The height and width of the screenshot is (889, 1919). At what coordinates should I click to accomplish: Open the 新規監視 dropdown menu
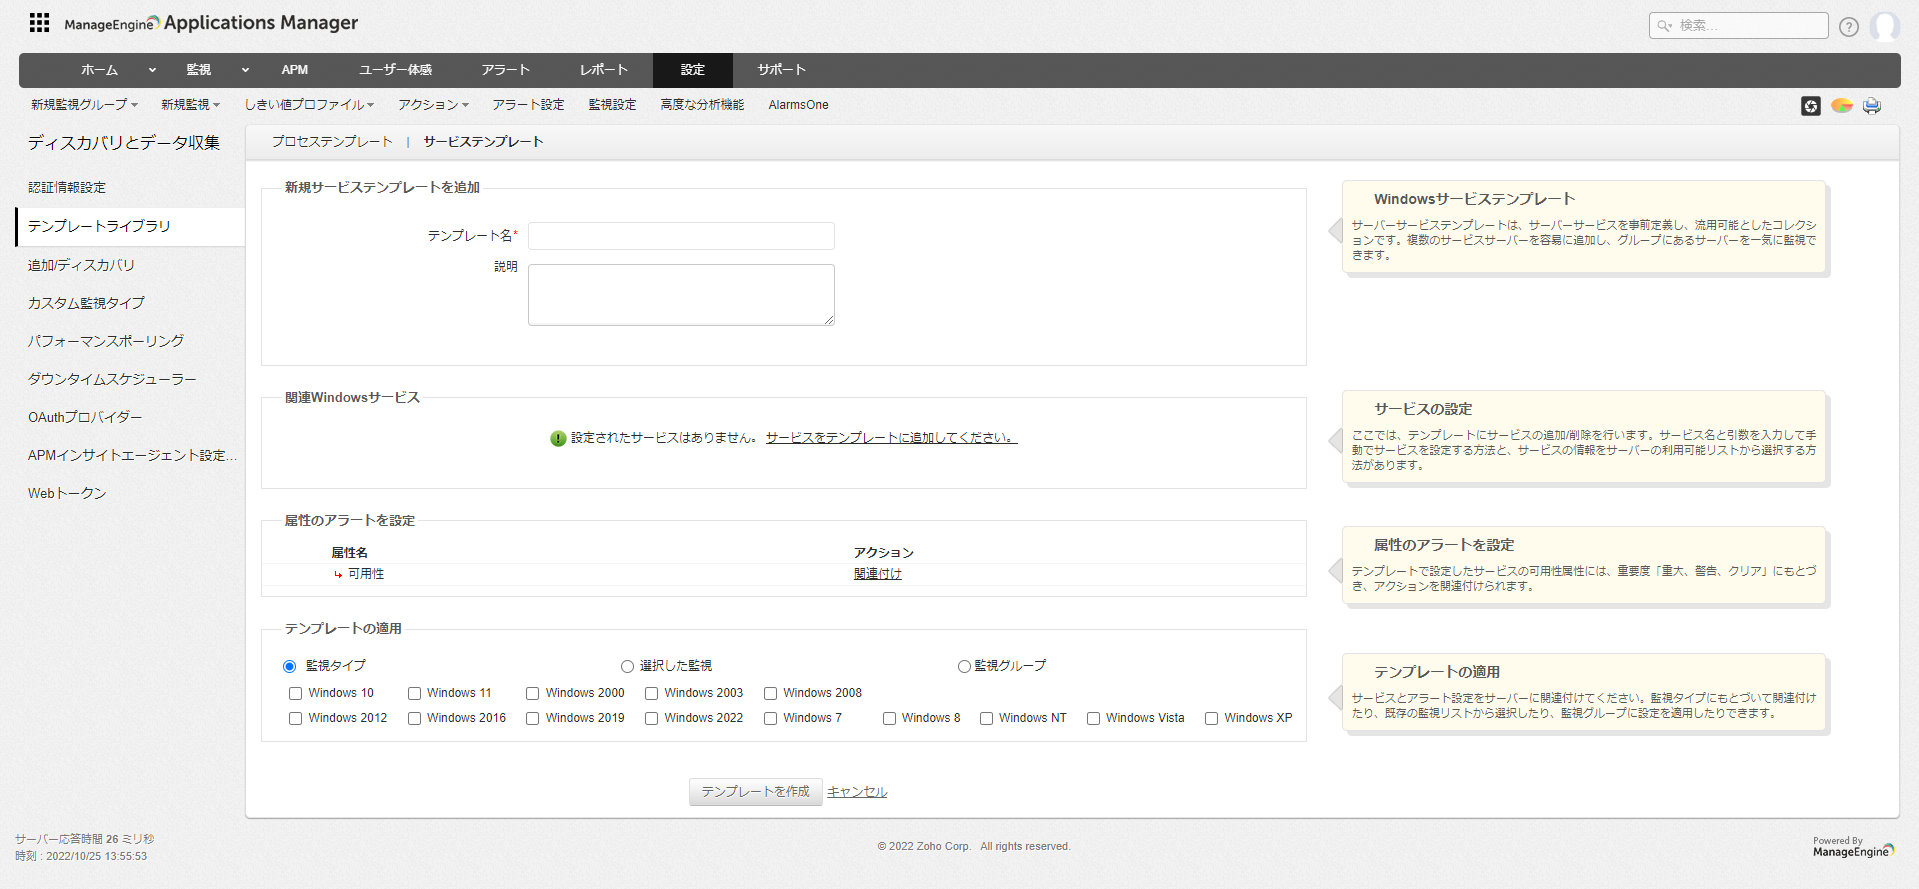coord(190,105)
